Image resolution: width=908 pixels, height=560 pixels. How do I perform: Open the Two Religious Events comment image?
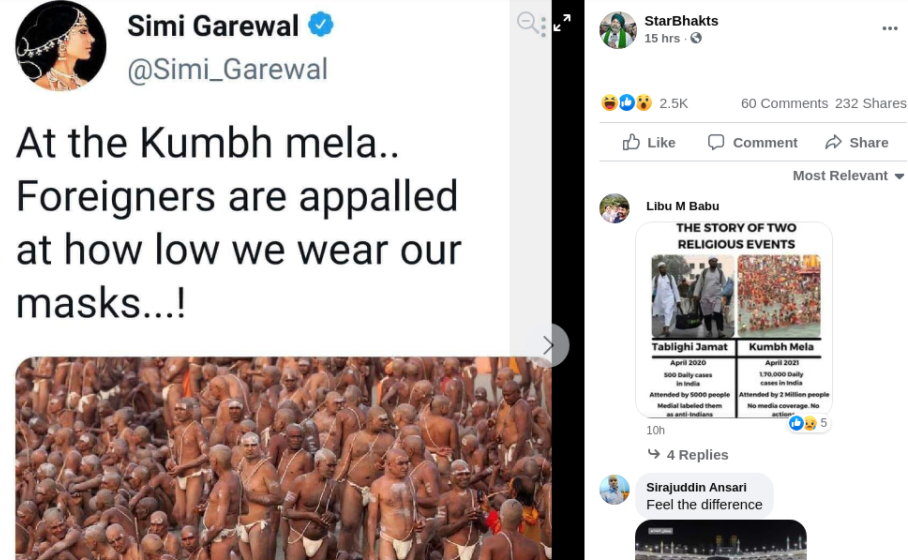point(734,319)
